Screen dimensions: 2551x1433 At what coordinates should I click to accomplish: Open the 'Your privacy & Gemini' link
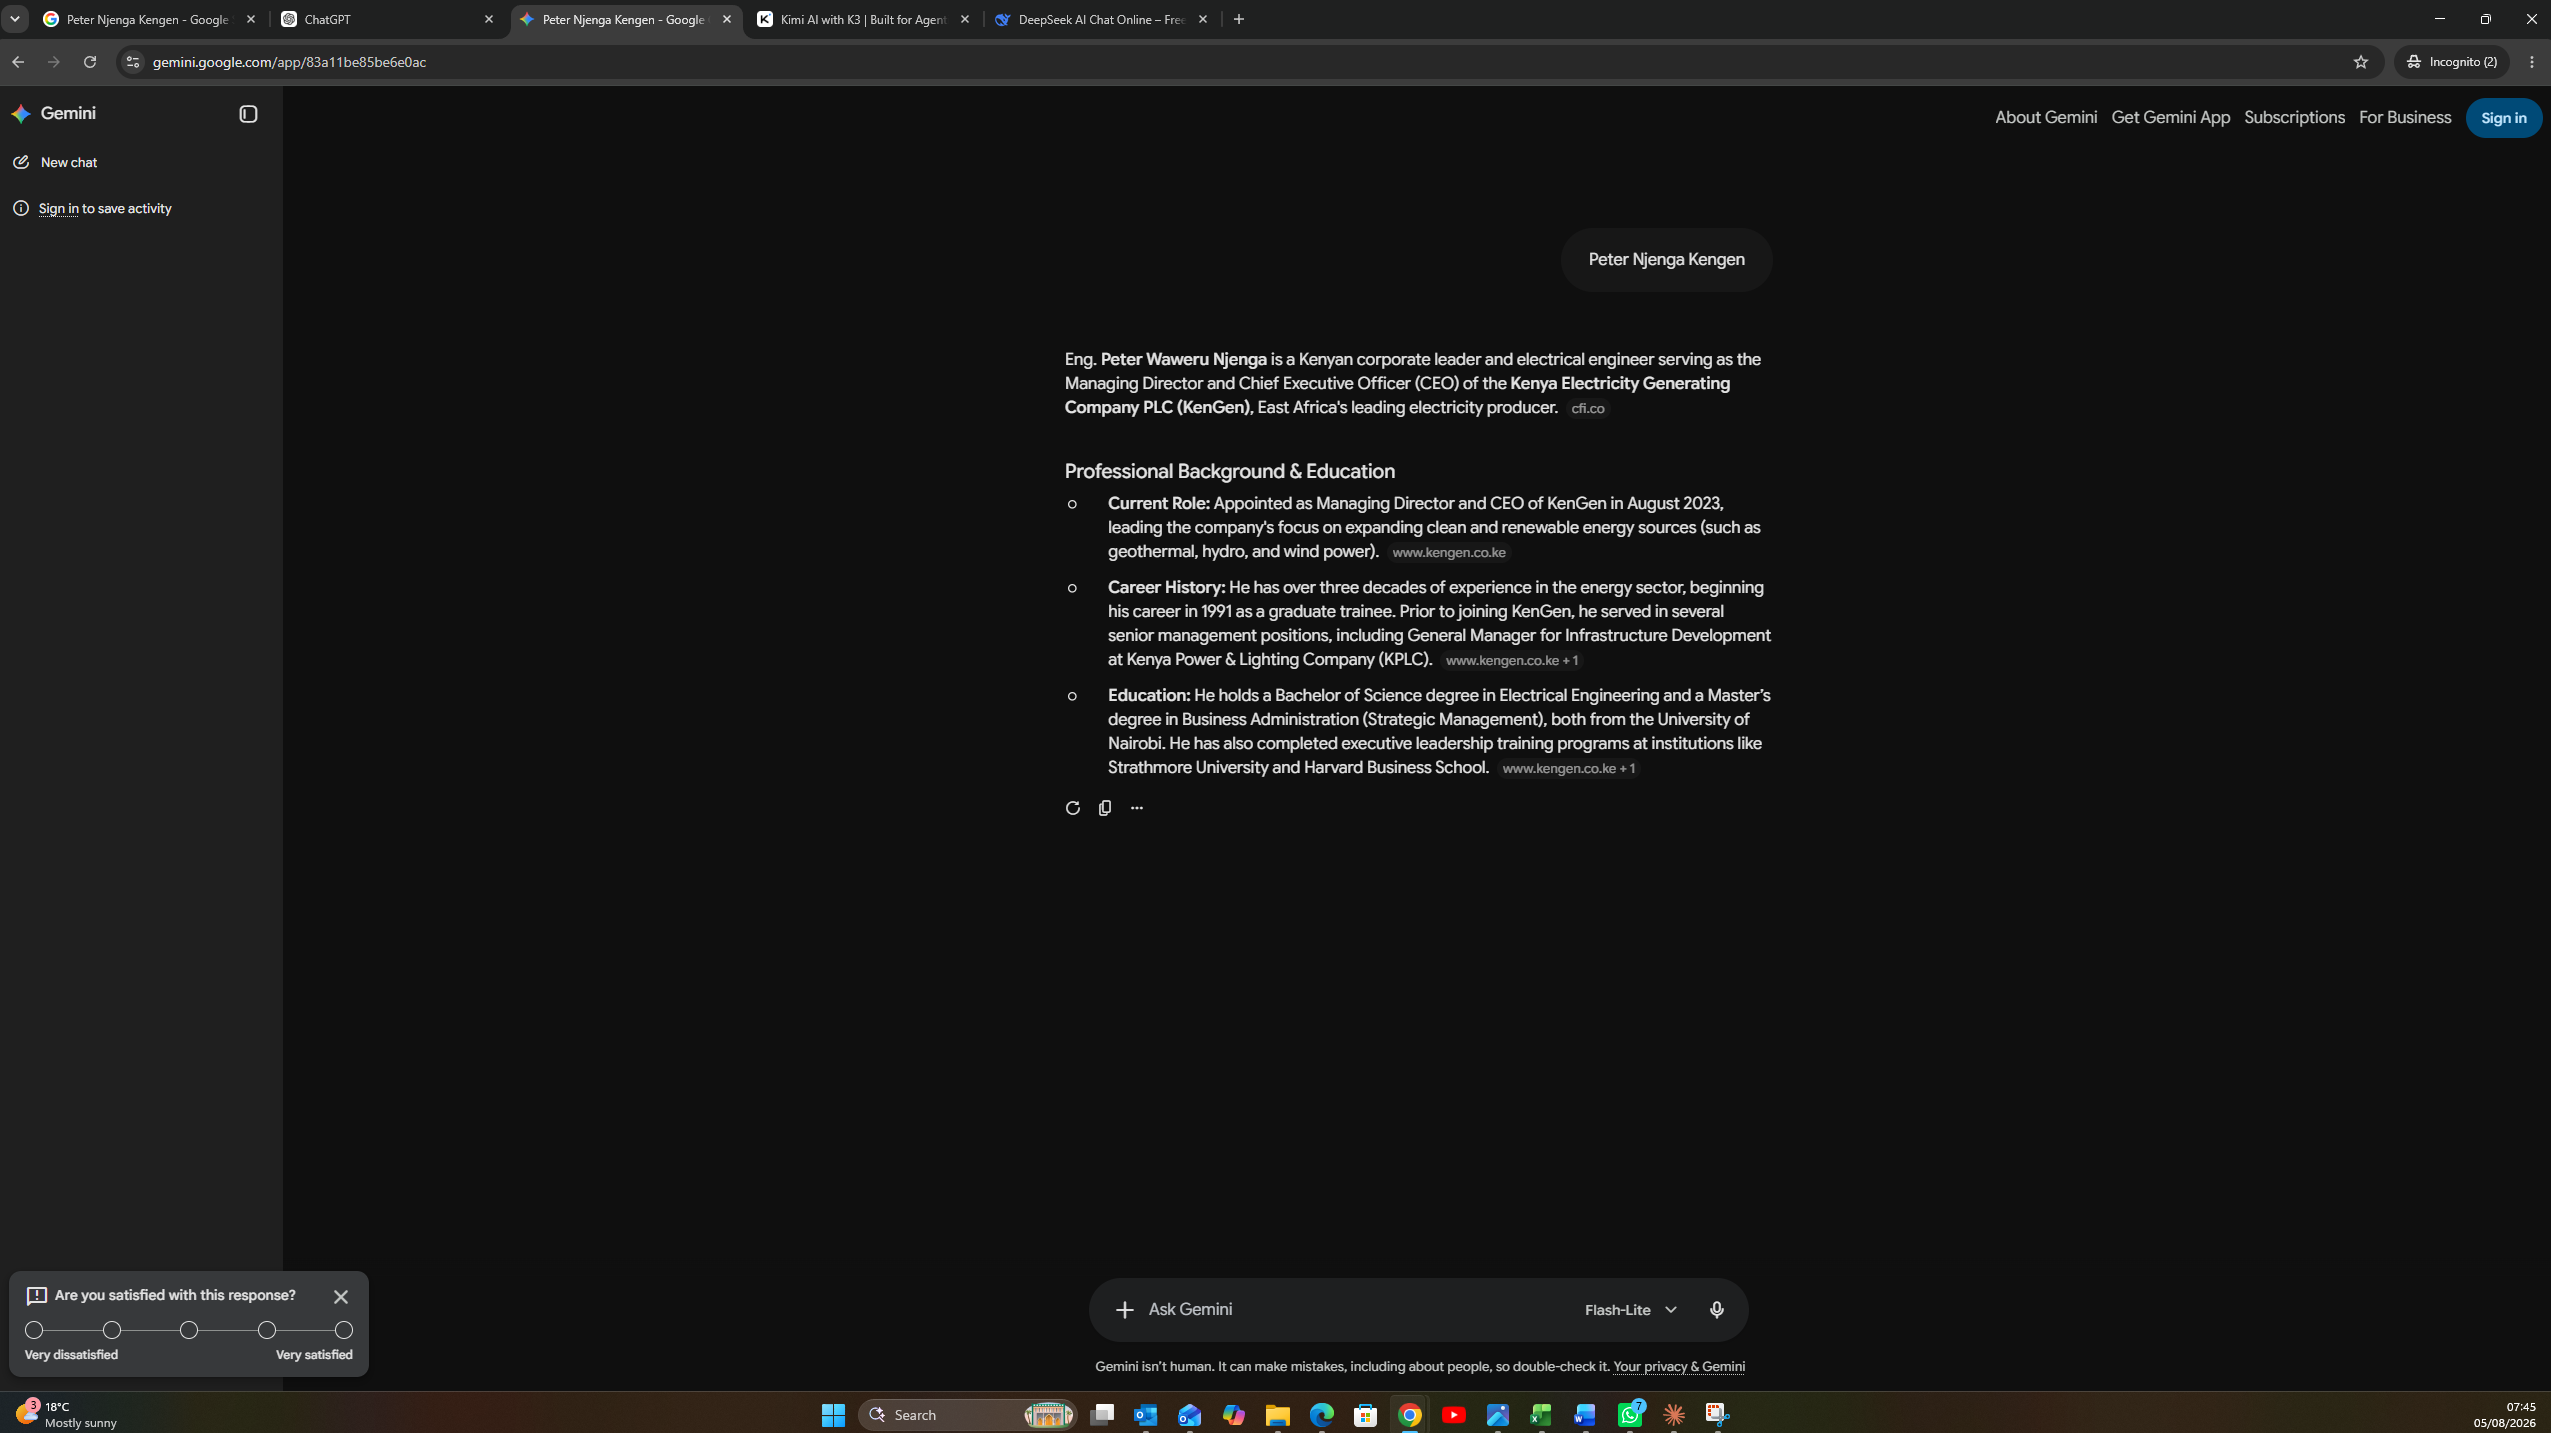point(1679,1366)
